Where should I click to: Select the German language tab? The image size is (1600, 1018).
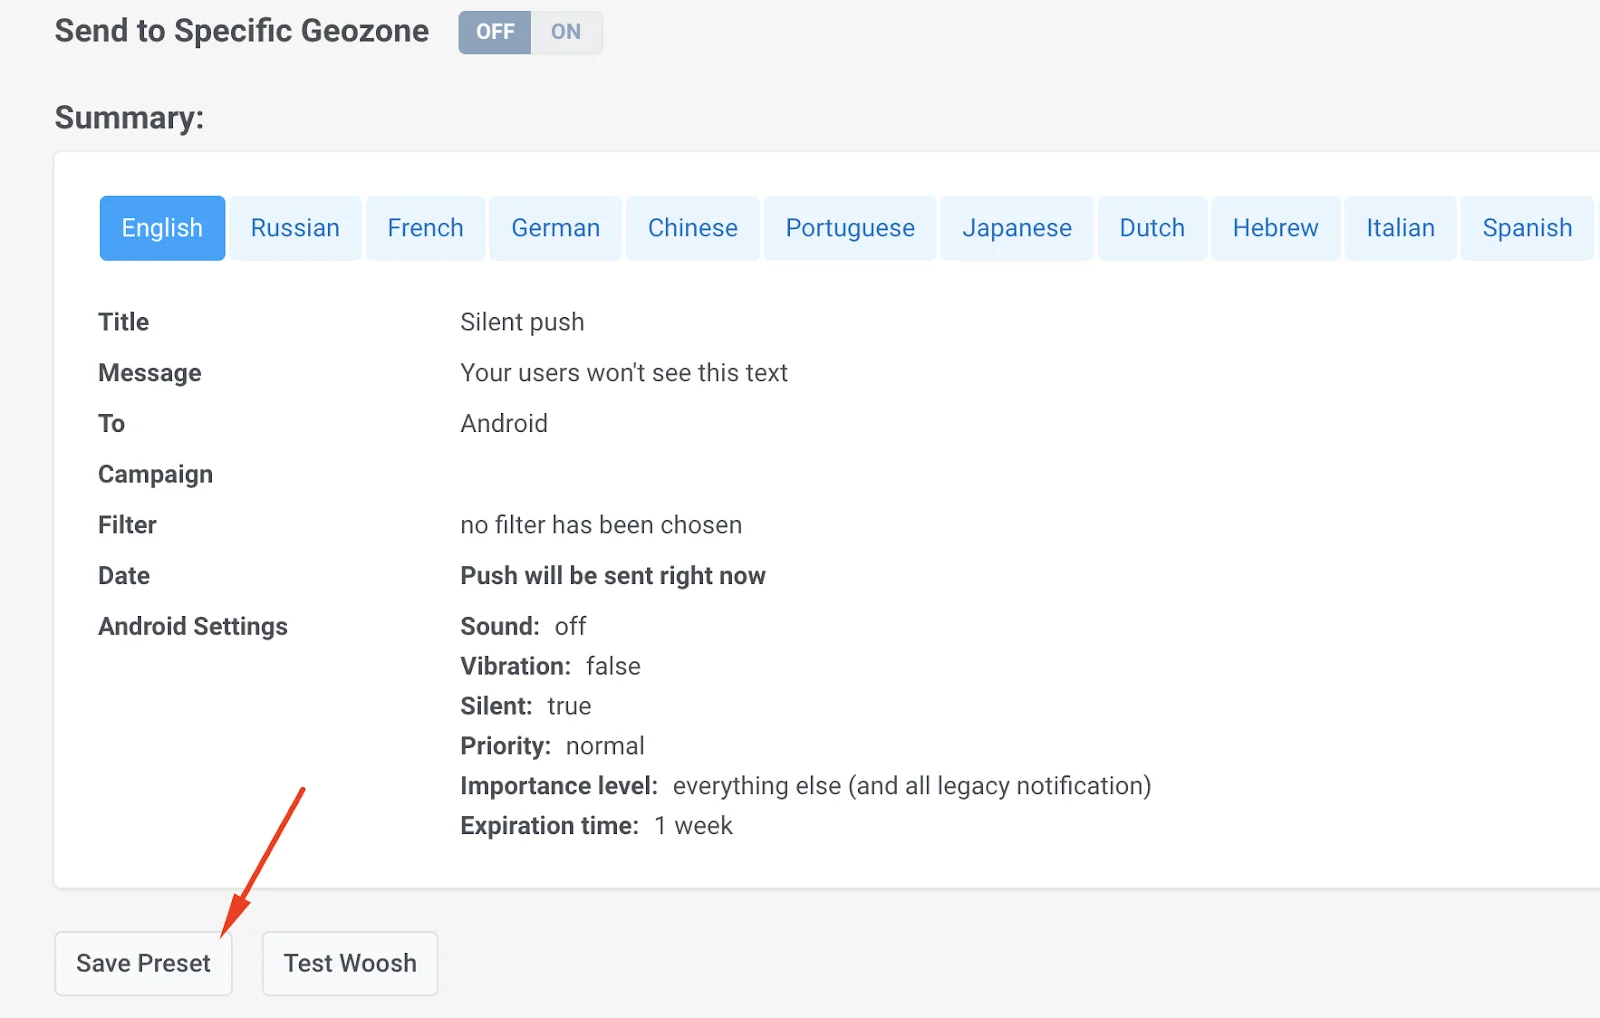click(555, 228)
